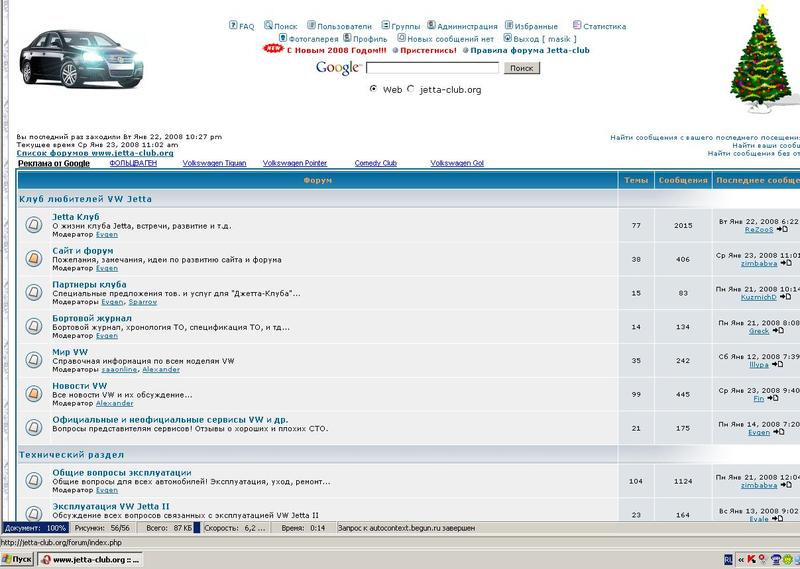Open moderator saaonline profile
800x569 pixels.
point(119,369)
